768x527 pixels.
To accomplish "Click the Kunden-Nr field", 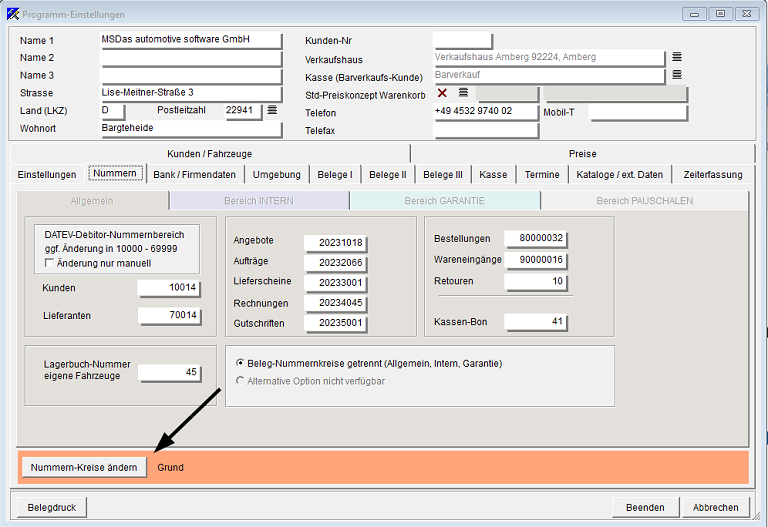I will 462,40.
